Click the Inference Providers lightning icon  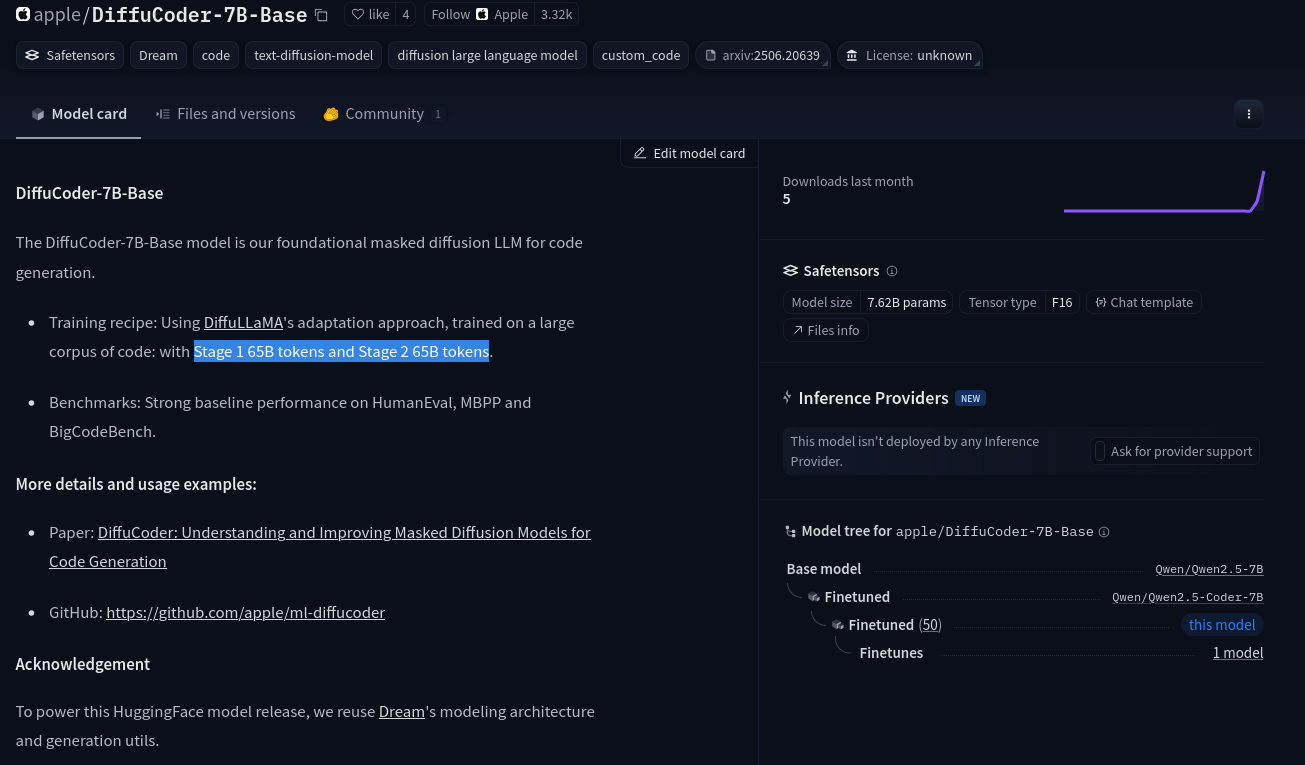point(788,398)
